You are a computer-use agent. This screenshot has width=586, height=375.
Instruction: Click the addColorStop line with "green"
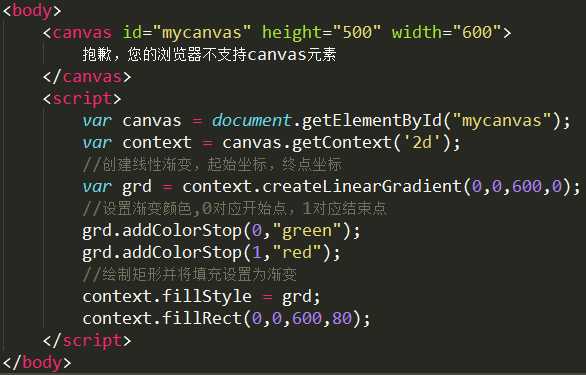(221, 231)
